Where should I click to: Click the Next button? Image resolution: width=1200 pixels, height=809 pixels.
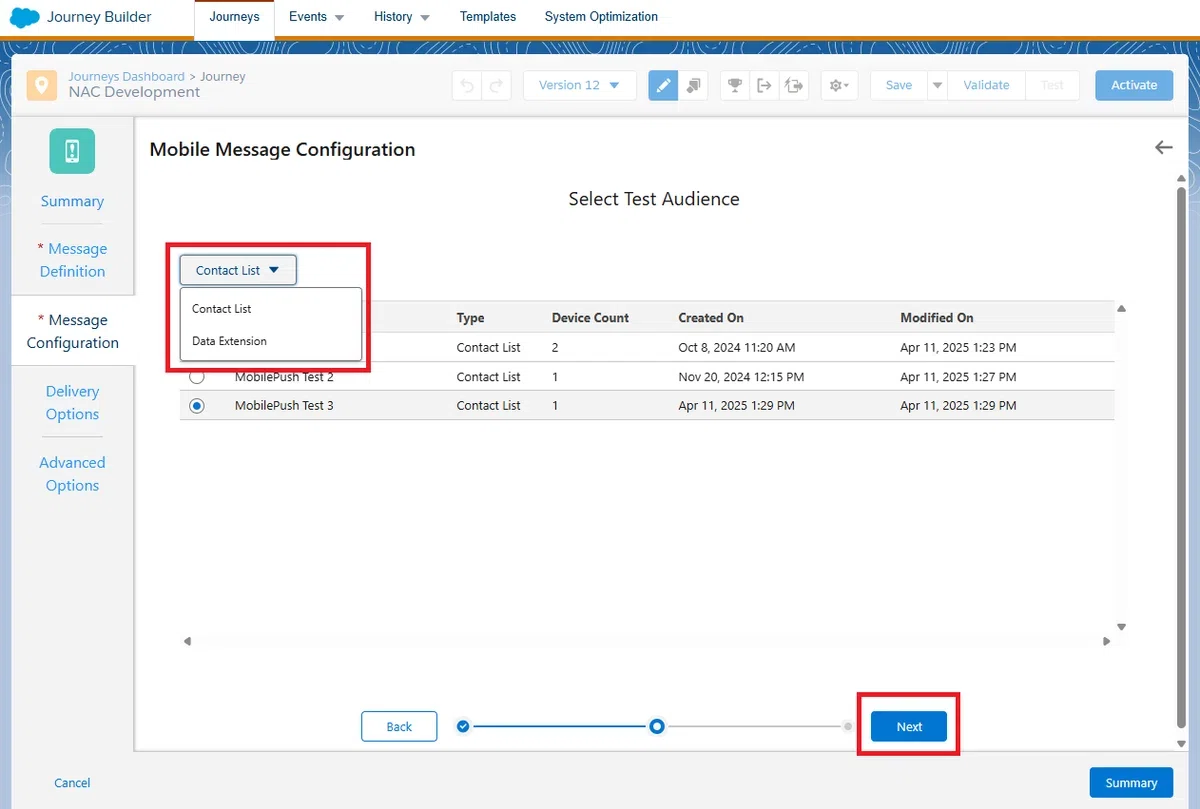(x=909, y=727)
